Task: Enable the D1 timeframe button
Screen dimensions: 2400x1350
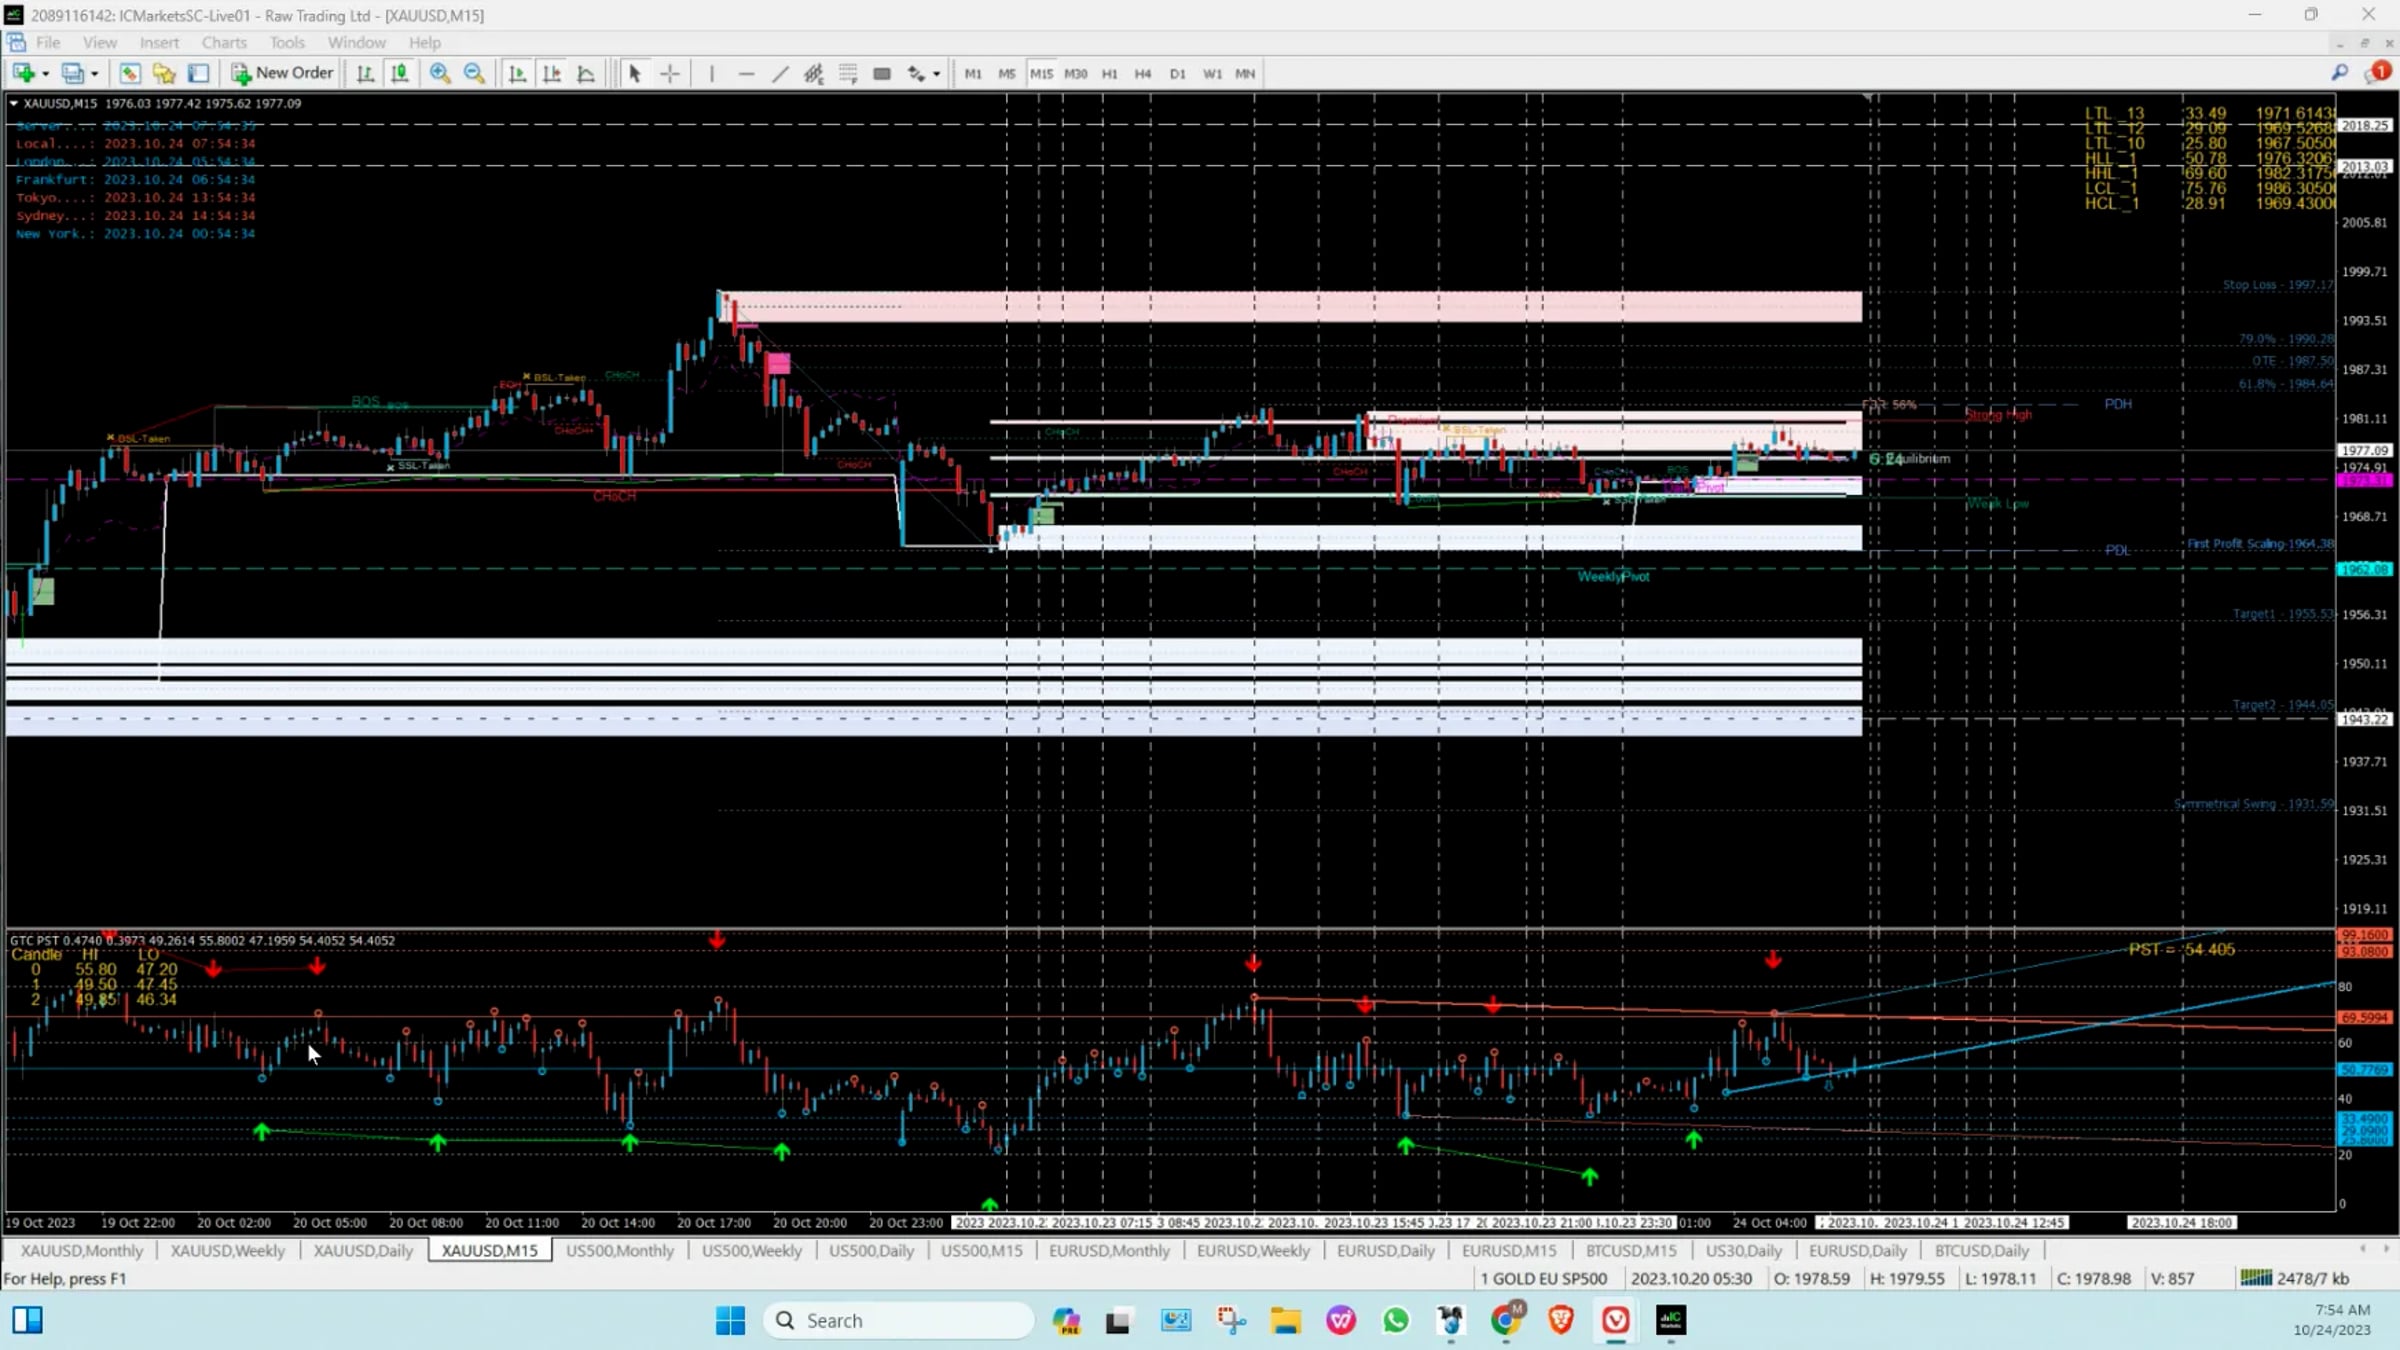Action: click(x=1177, y=73)
